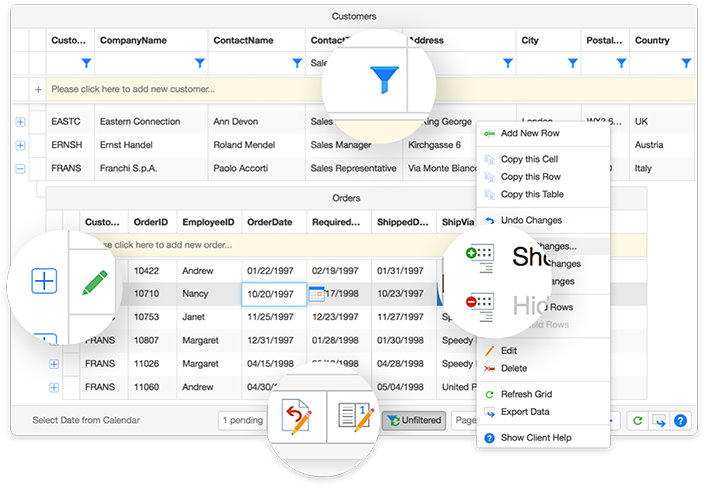Open calendar picker in the date cell
The height and width of the screenshot is (486, 704).
click(316, 294)
